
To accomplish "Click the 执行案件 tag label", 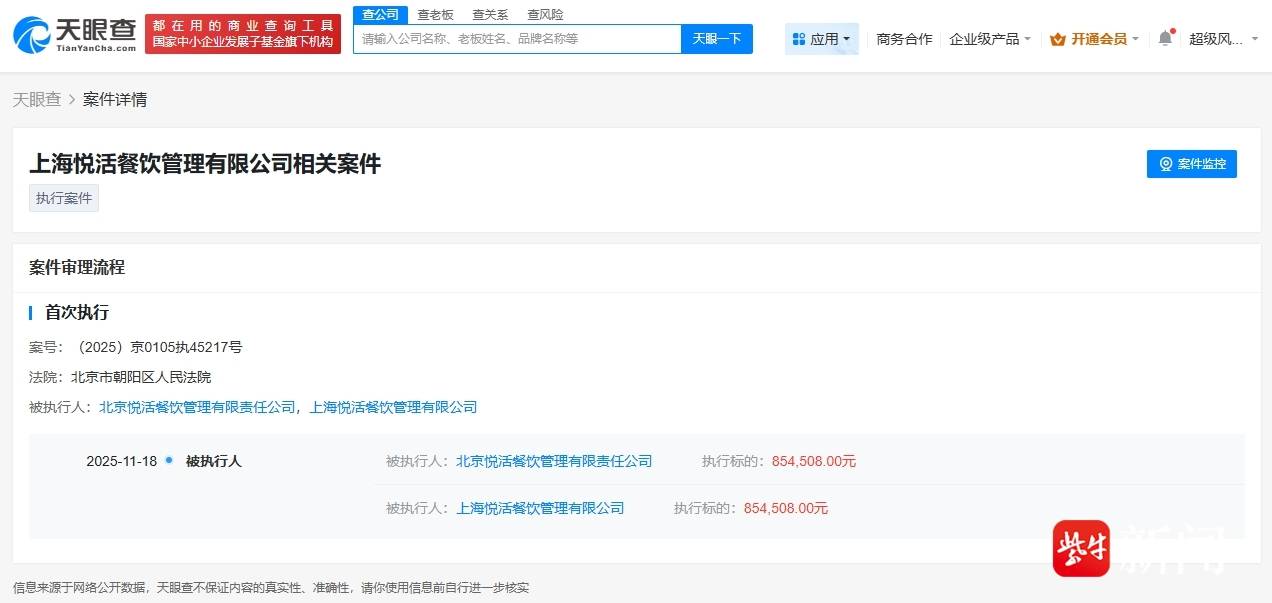I will coord(64,198).
